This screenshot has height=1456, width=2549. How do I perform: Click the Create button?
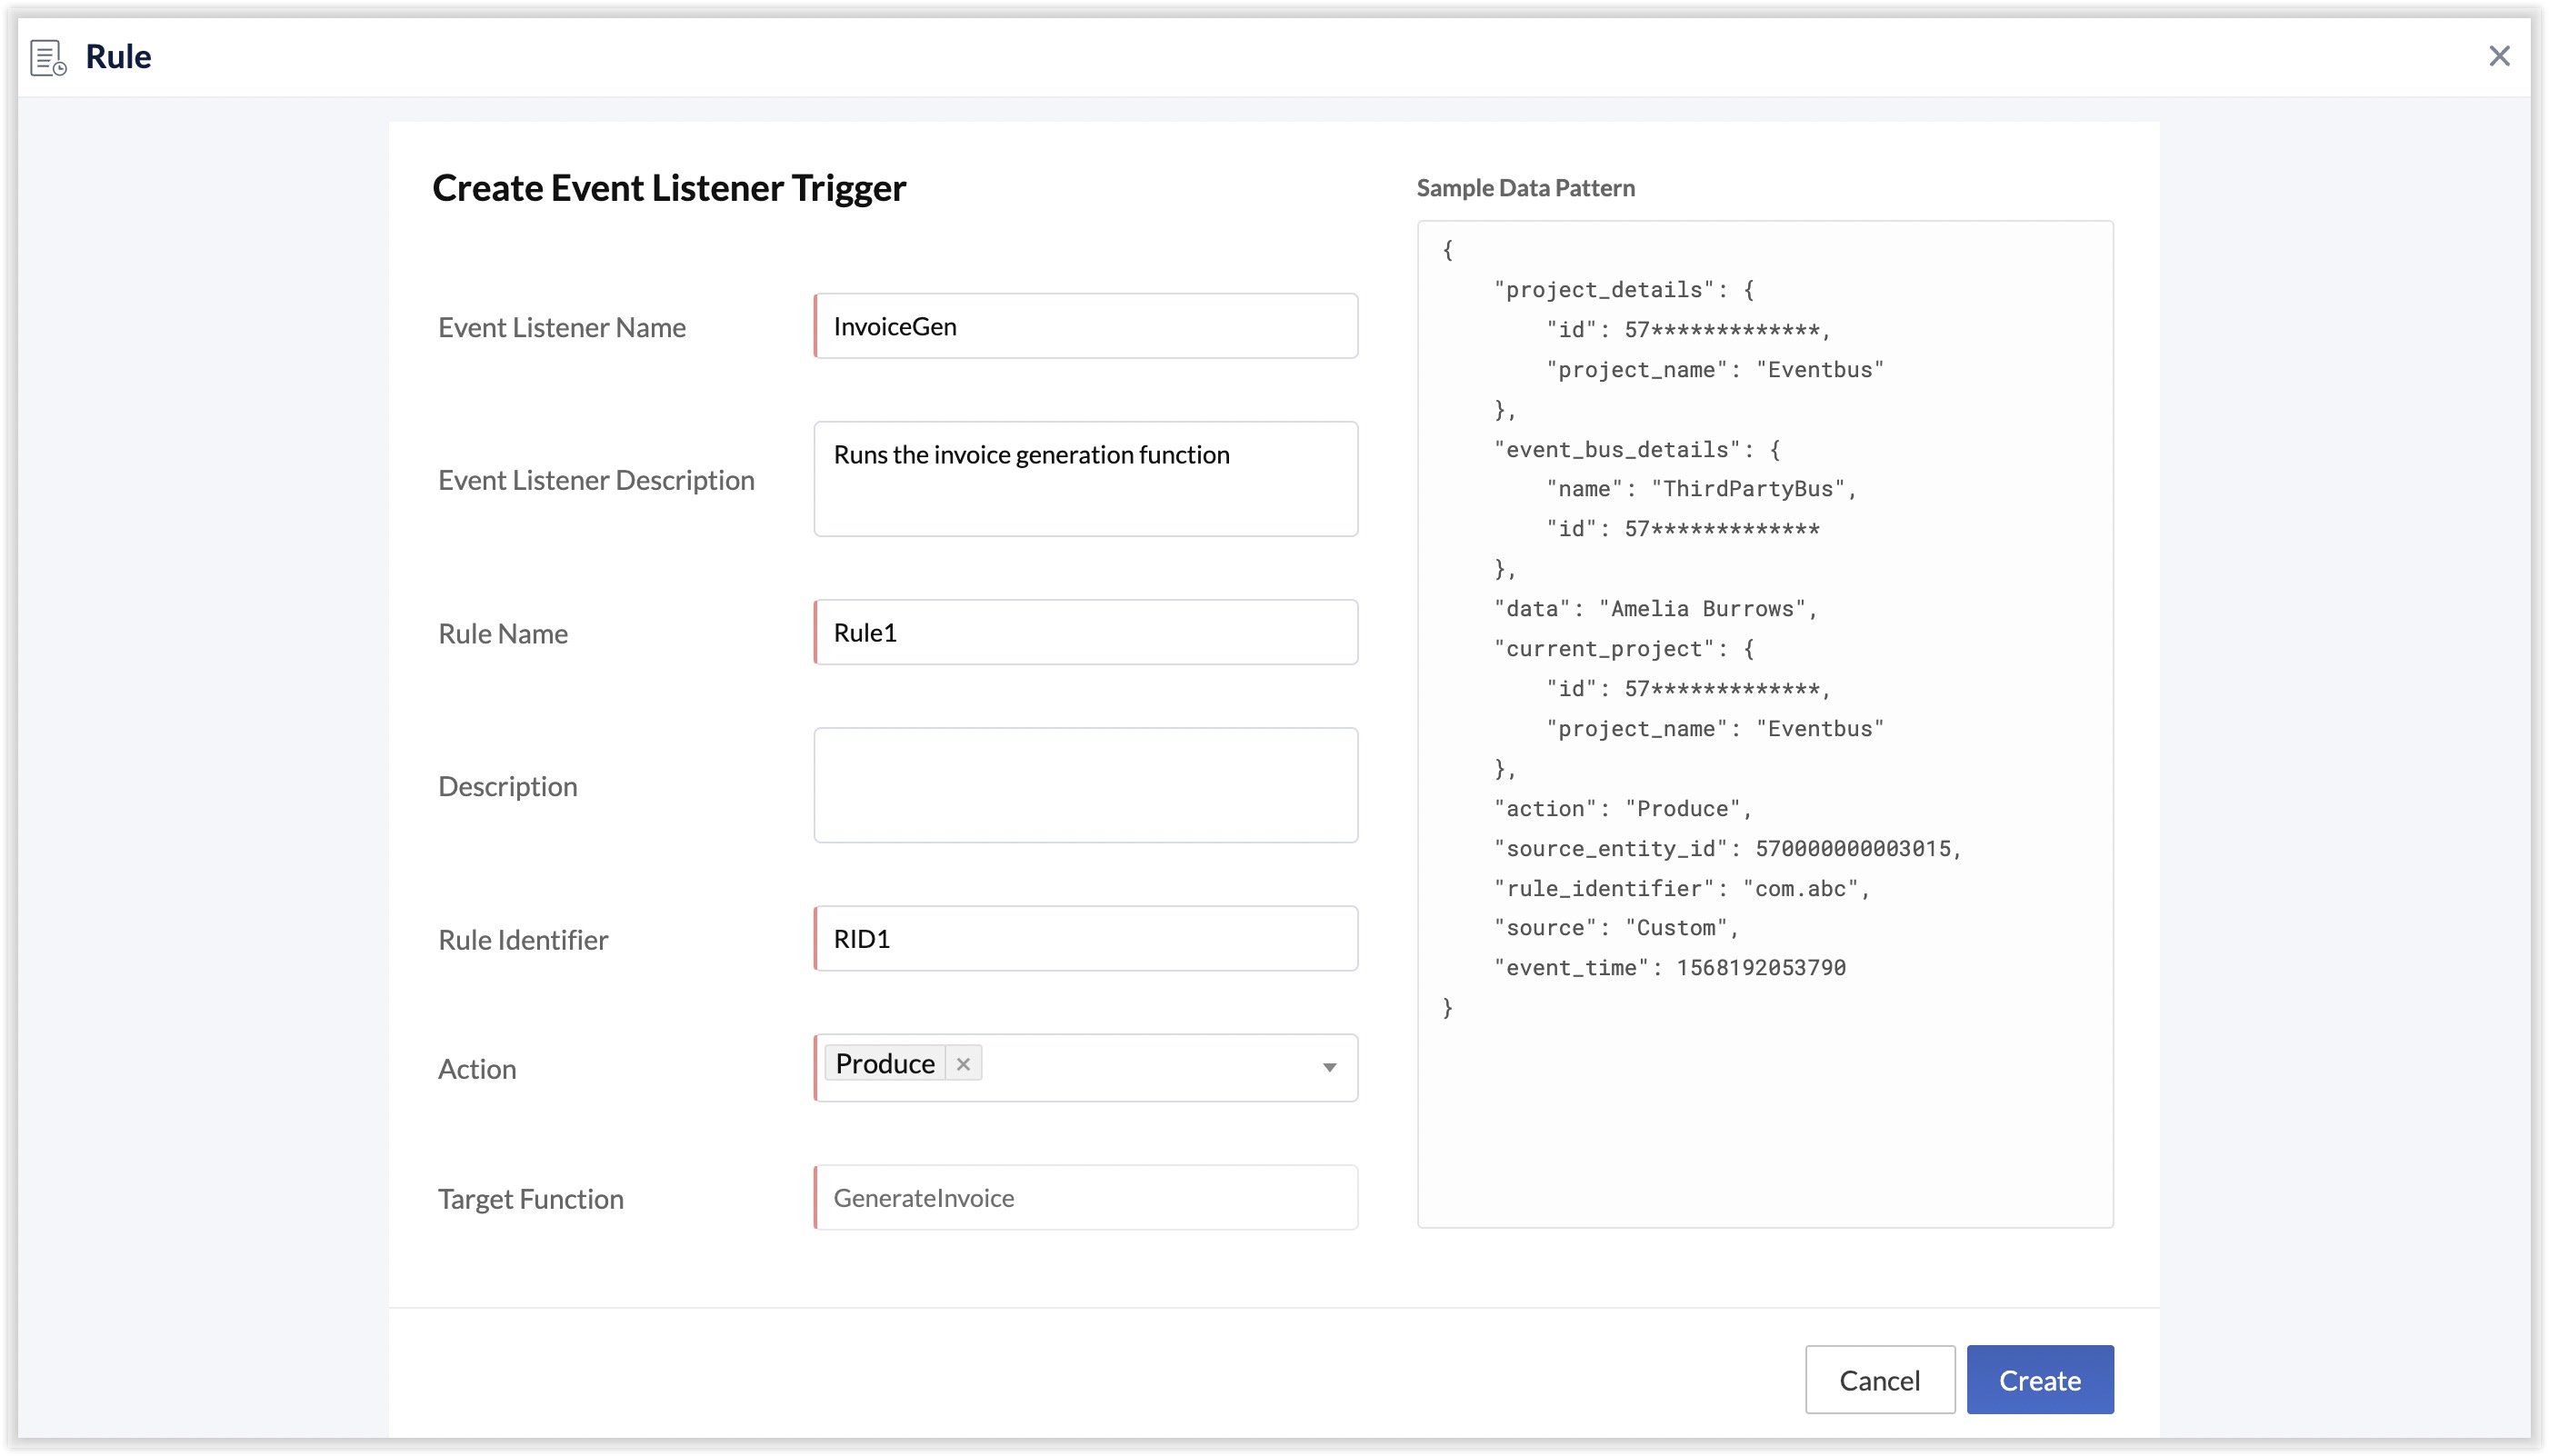(x=2039, y=1379)
